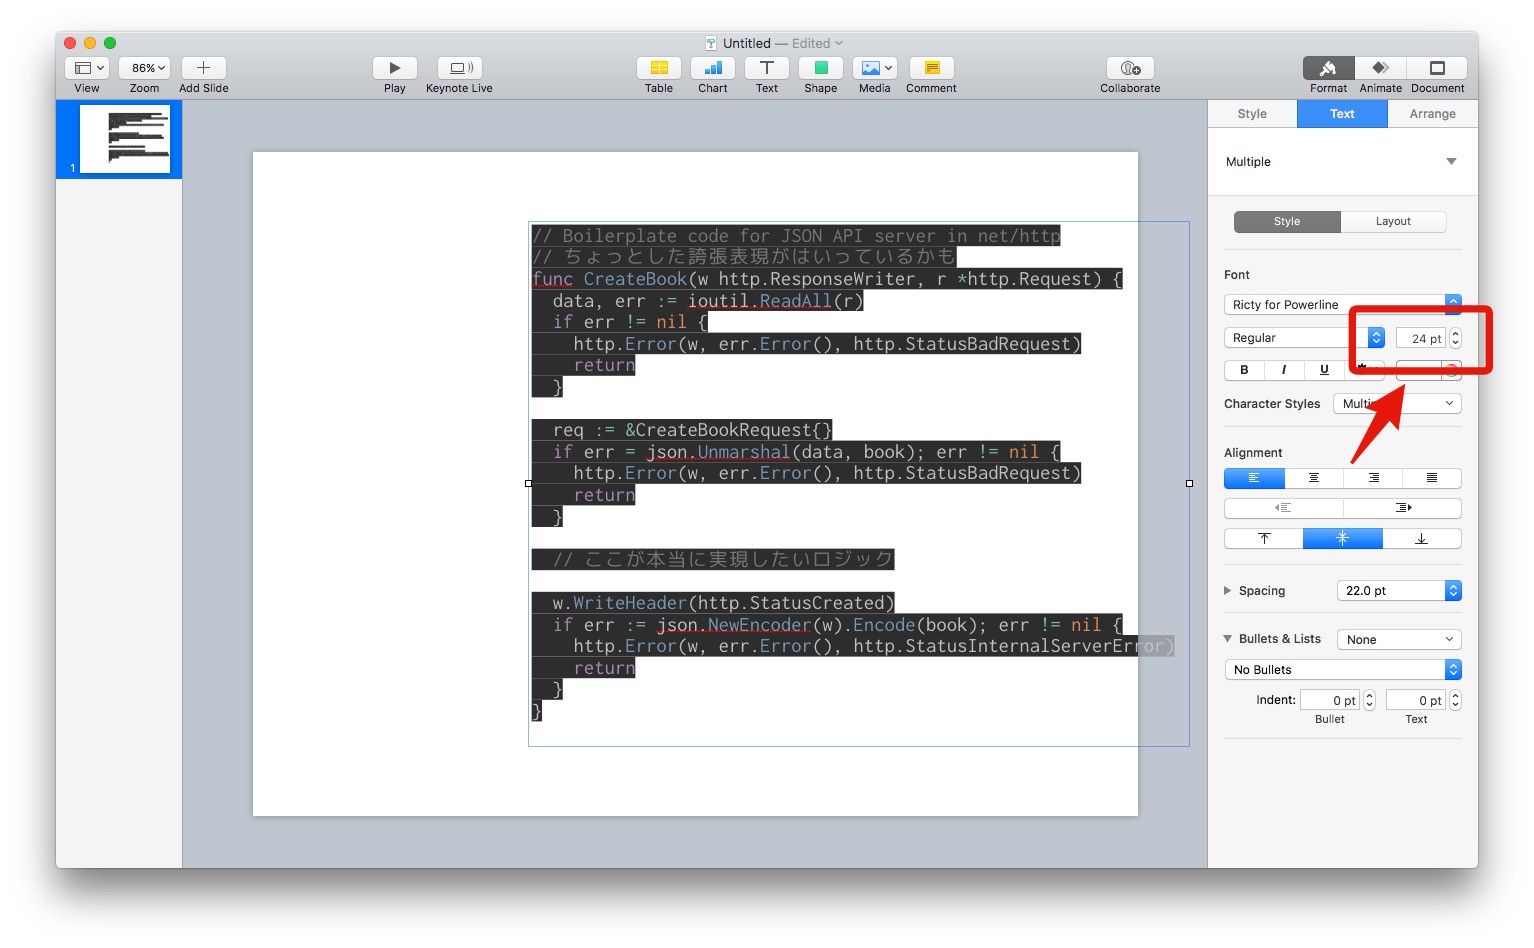1534x948 pixels.
Task: Align text vertically to middle
Action: [x=1343, y=539]
